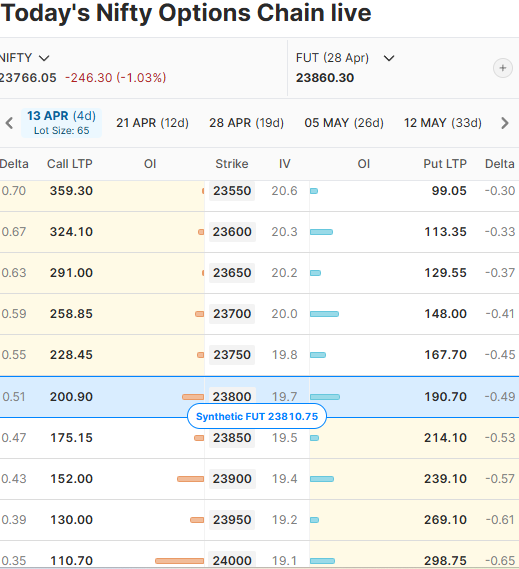Click IV value 20.6
Screen dimensions: 519x569
tap(285, 191)
